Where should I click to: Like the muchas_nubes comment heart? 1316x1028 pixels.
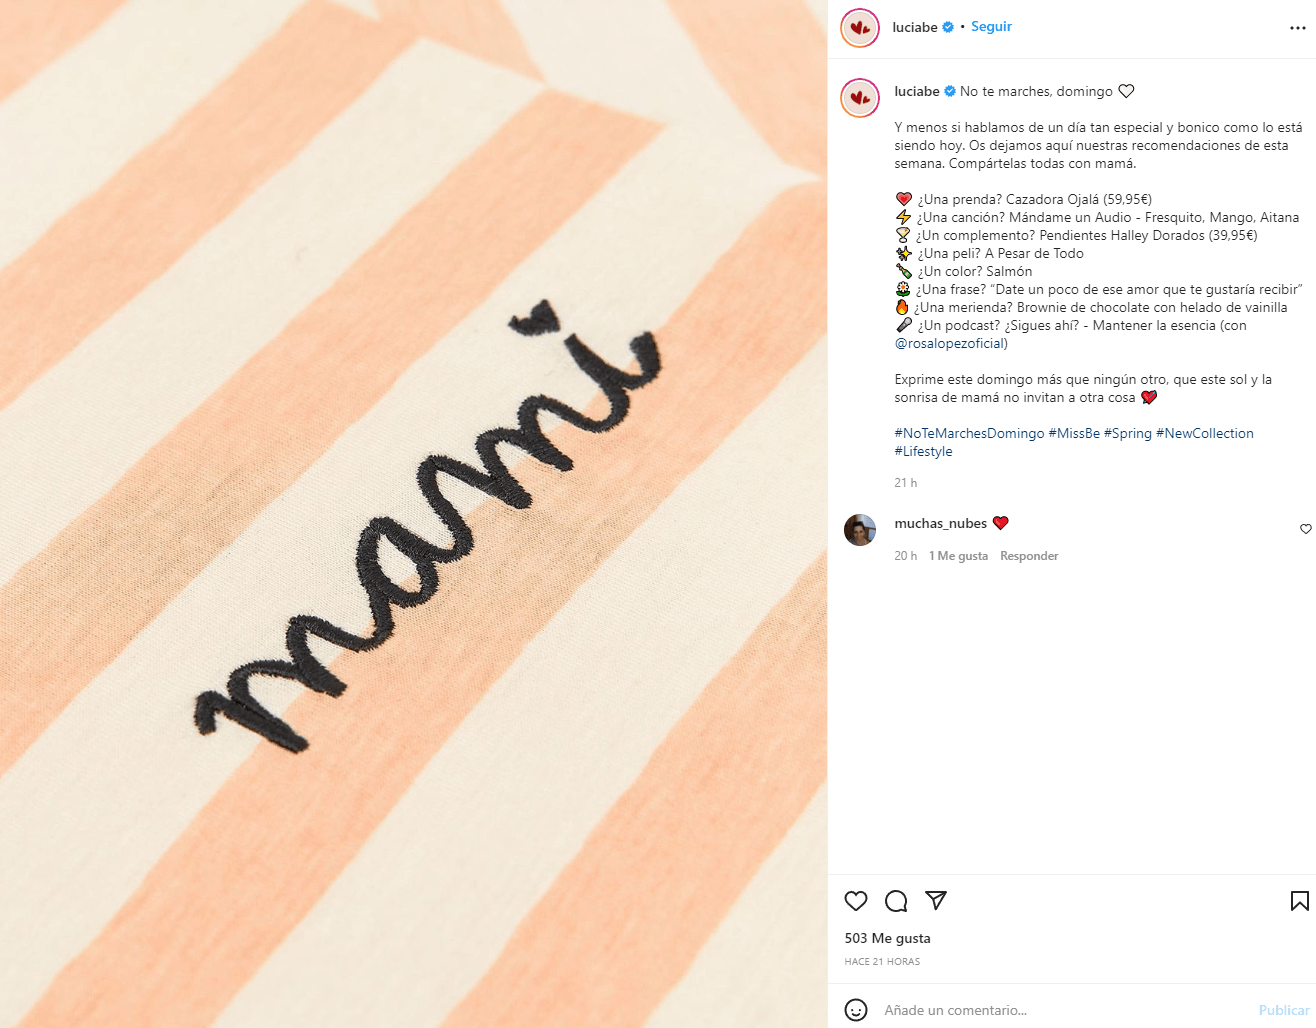click(x=1305, y=529)
